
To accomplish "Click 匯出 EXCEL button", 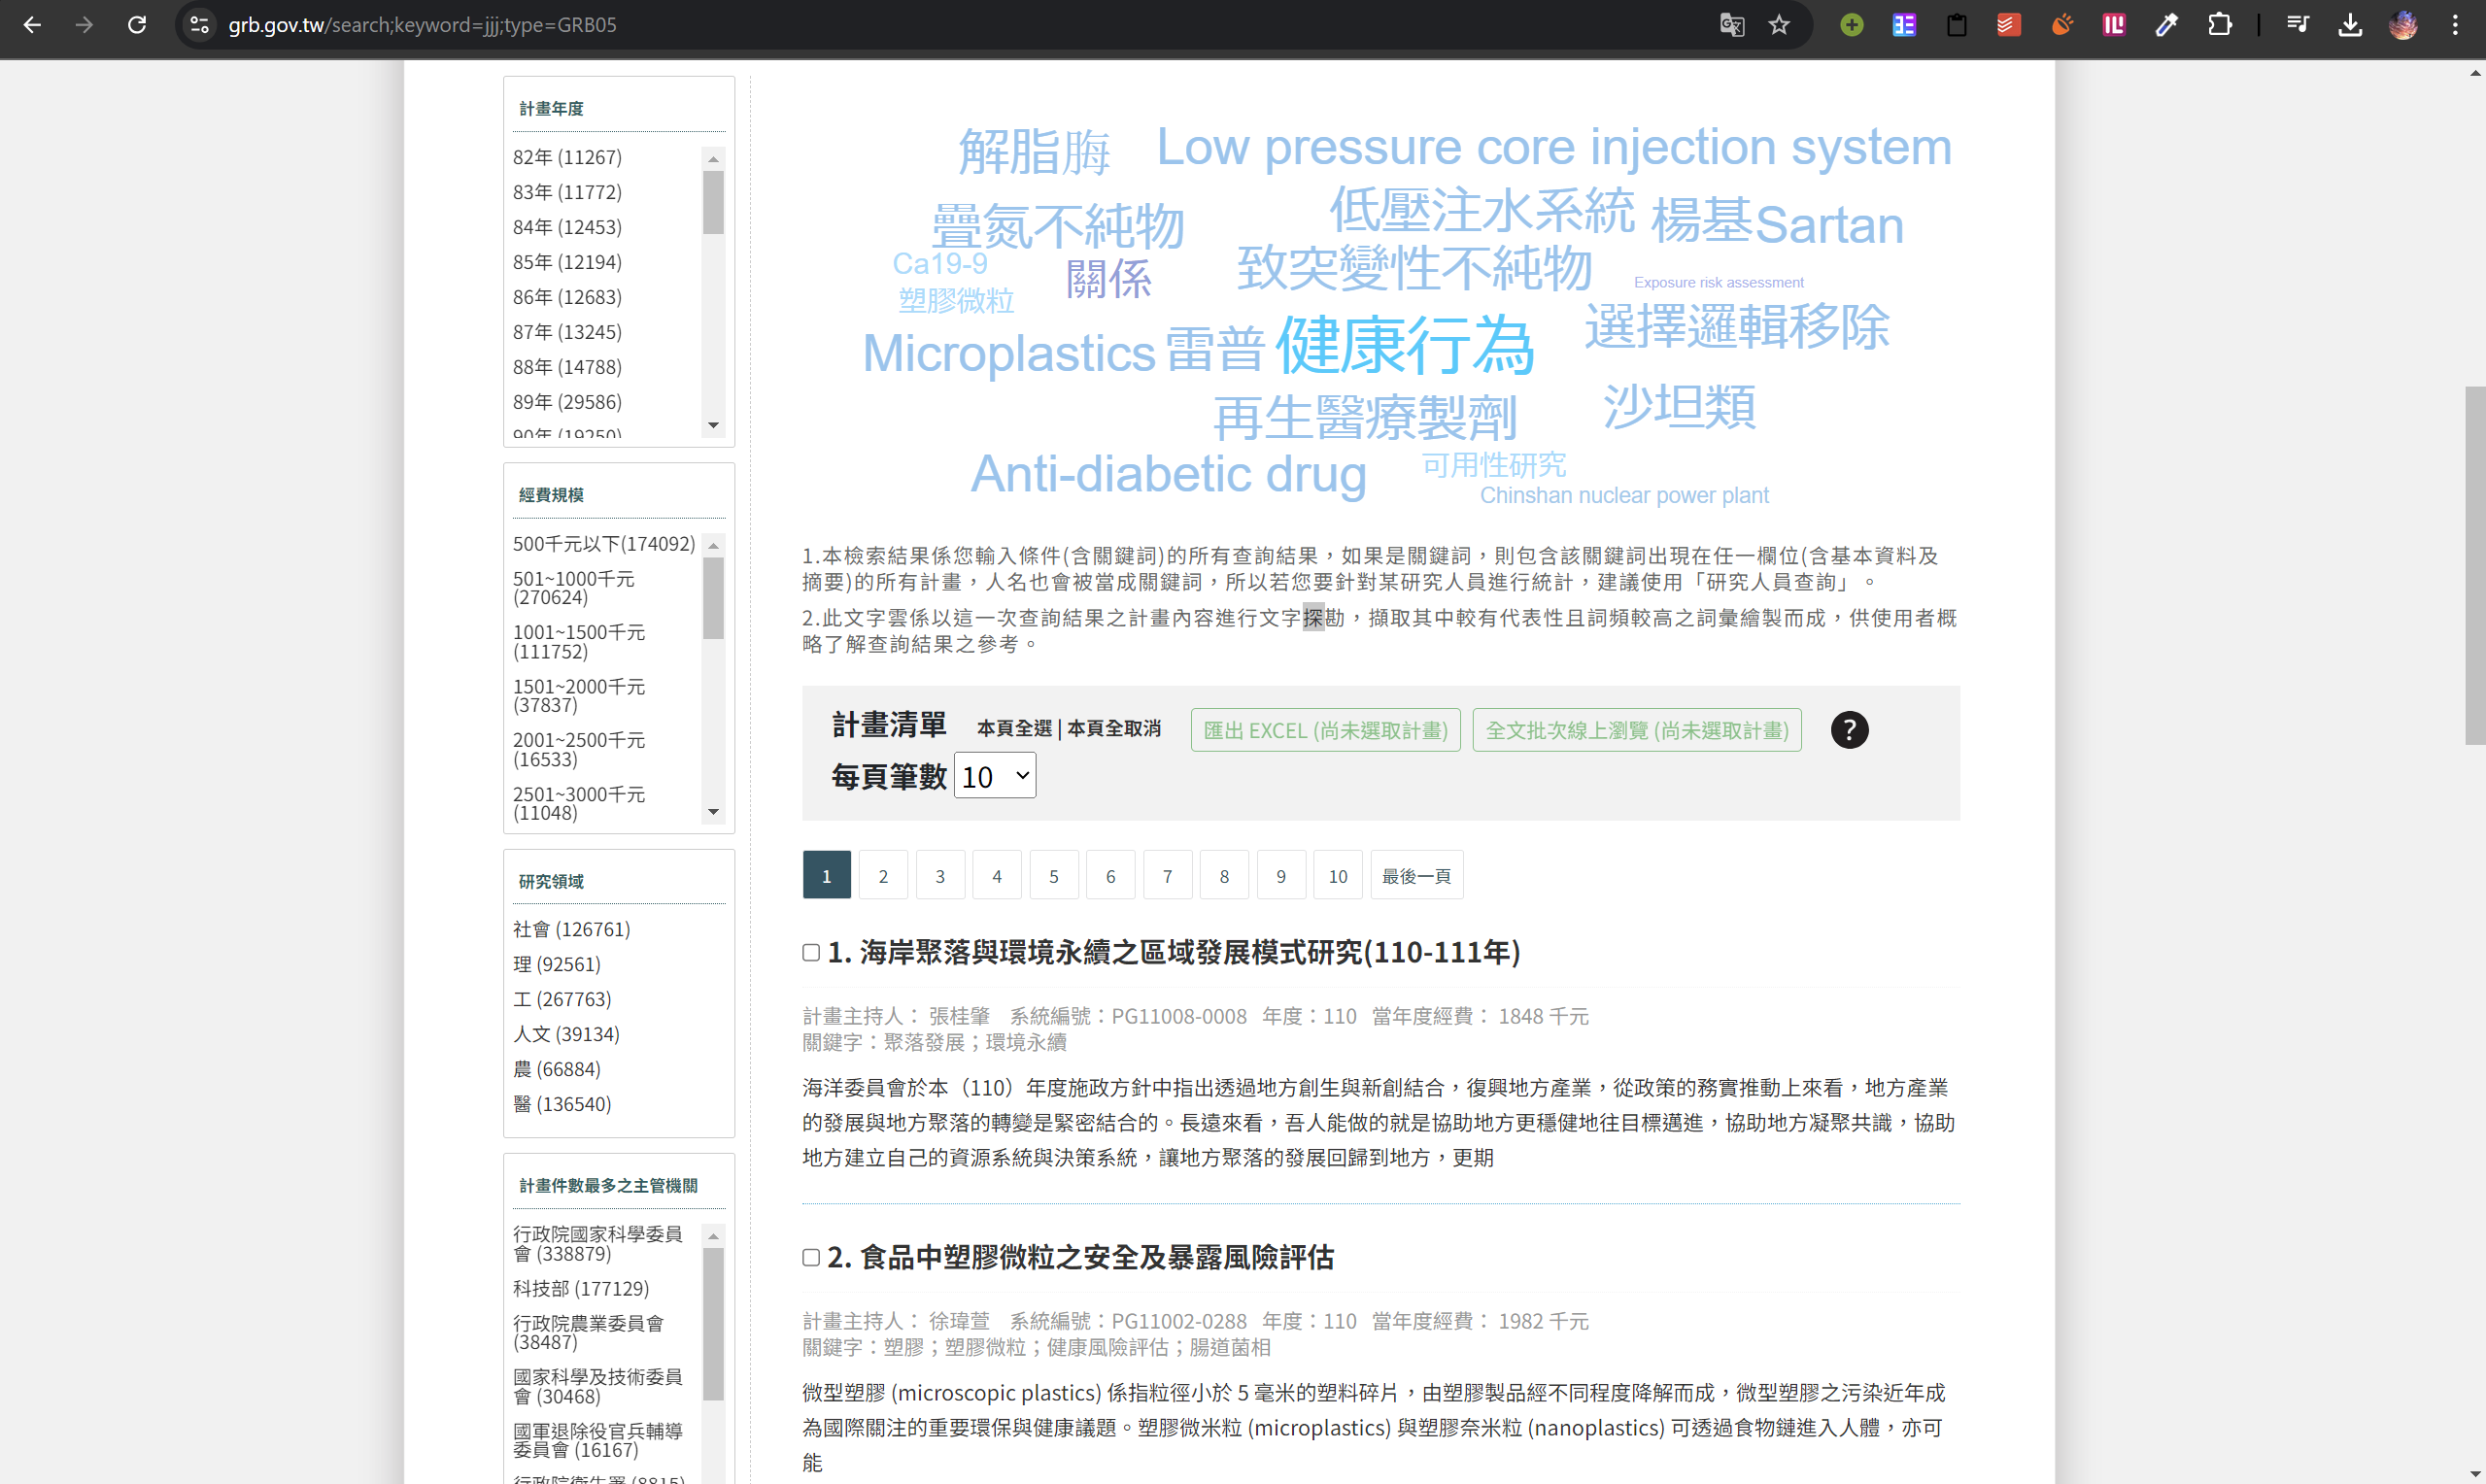I will pos(1325,730).
